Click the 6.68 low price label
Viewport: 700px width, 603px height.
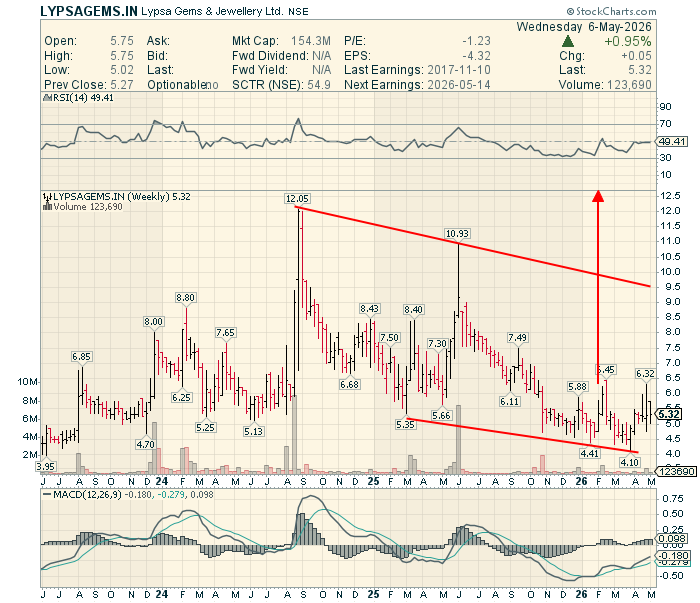pyautogui.click(x=349, y=384)
